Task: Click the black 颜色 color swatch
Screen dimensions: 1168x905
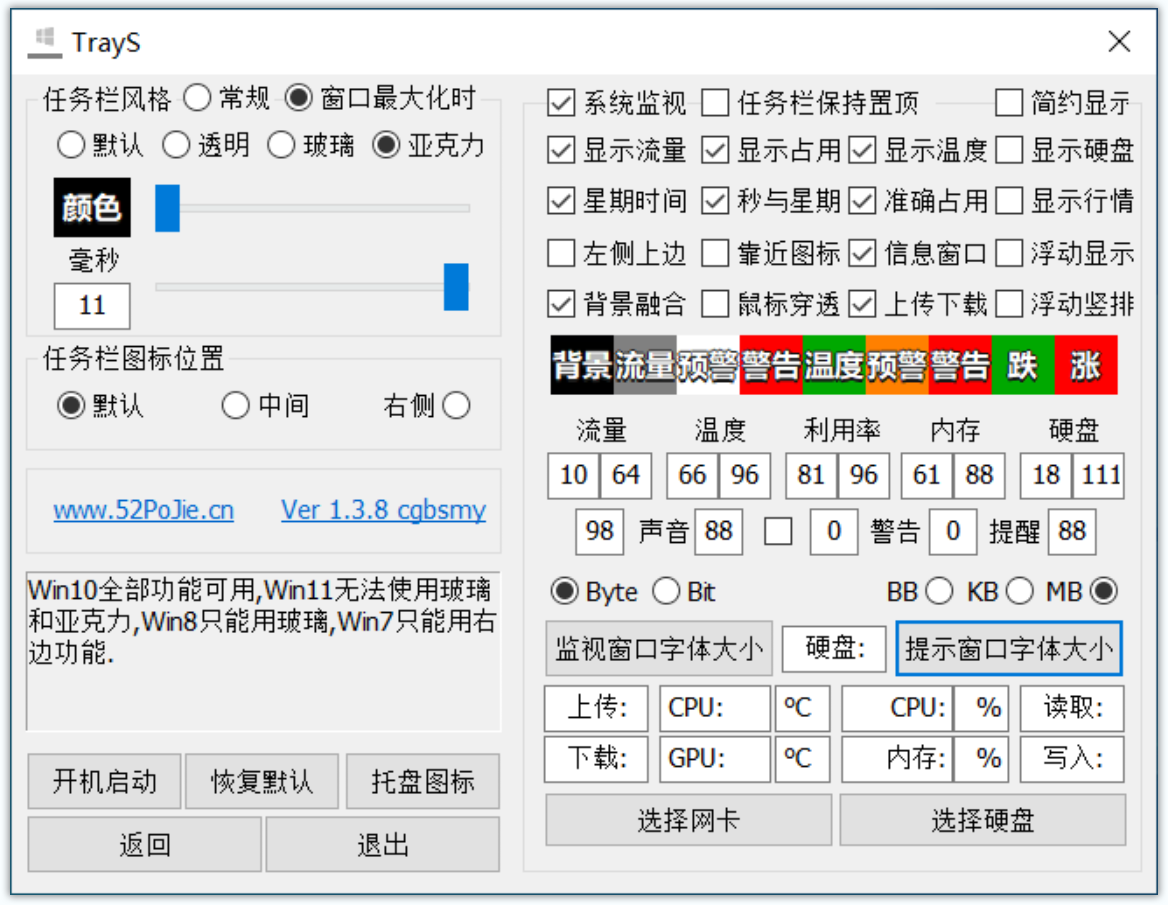Action: tap(92, 207)
